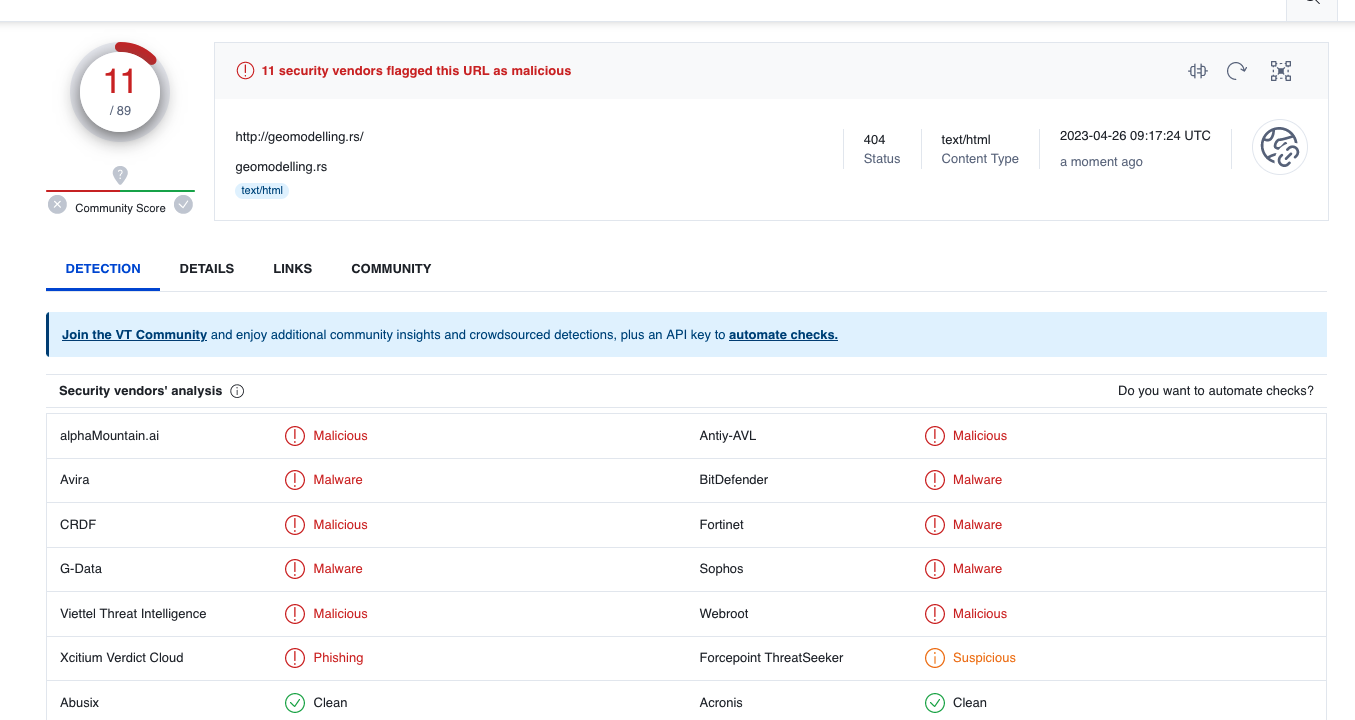Click the search icon in the top right corner
The width and height of the screenshot is (1355, 720).
(1313, 3)
